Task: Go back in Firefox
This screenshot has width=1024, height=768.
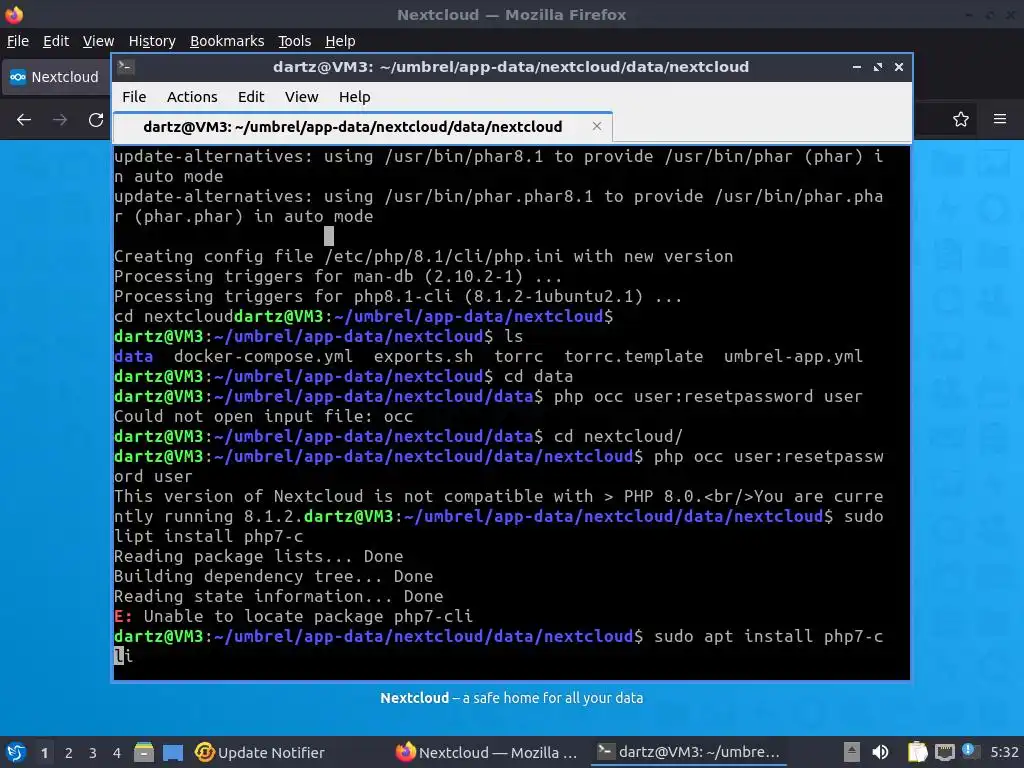Action: click(x=24, y=120)
